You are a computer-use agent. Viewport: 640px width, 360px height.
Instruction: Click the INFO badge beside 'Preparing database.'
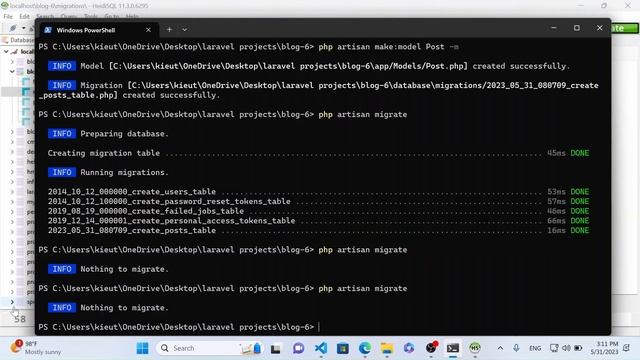tap(62, 134)
